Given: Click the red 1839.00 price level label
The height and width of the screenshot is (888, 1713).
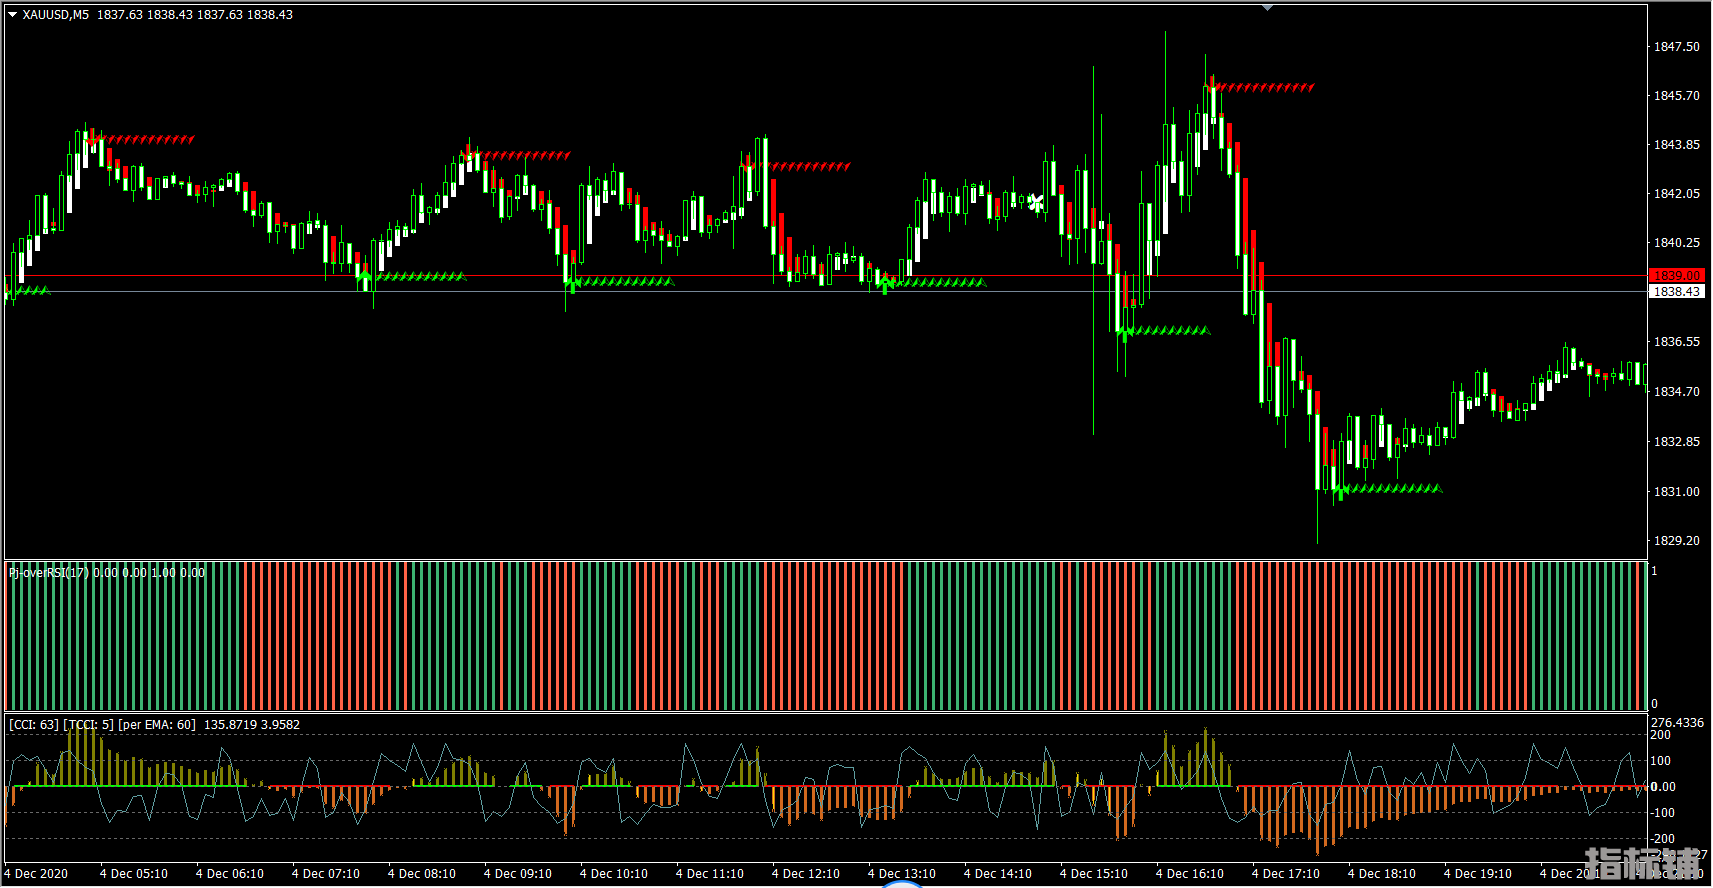Looking at the screenshot, I should tap(1676, 275).
